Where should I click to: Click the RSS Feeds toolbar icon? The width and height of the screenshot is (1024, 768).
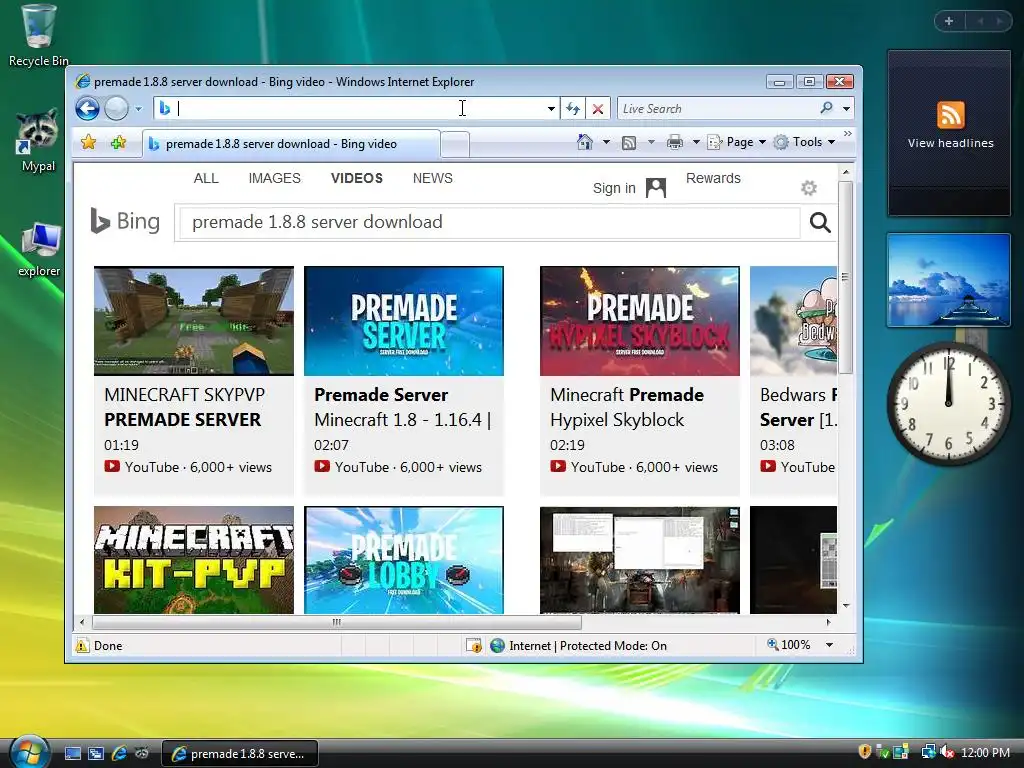click(629, 142)
